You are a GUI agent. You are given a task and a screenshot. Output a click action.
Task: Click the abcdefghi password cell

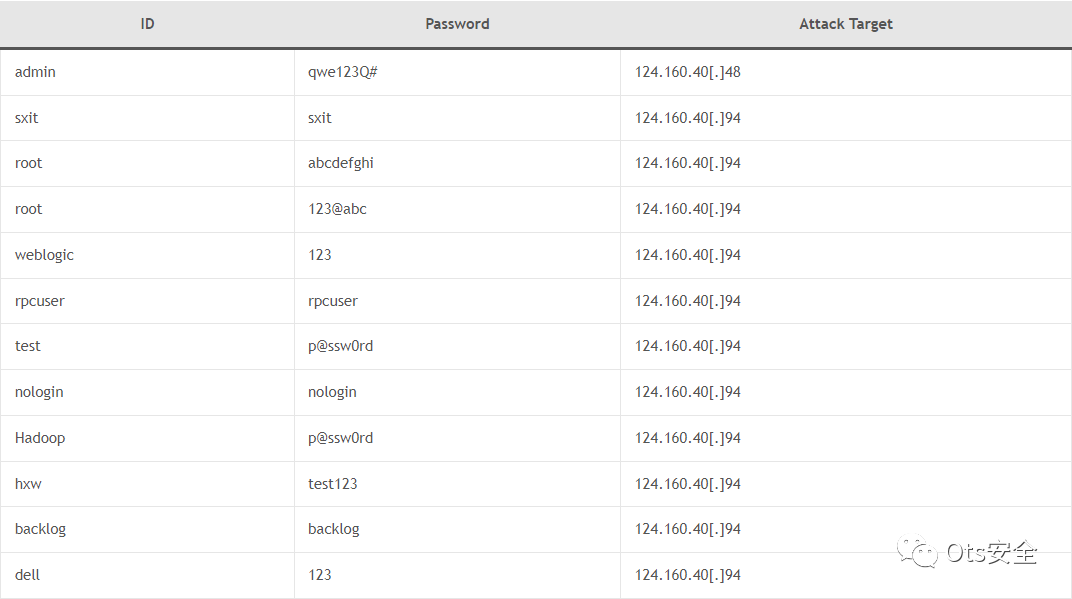341,163
